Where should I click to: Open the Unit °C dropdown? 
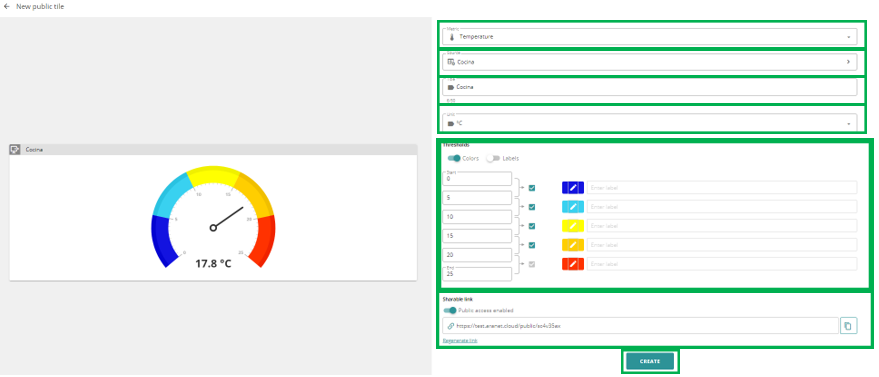650,123
